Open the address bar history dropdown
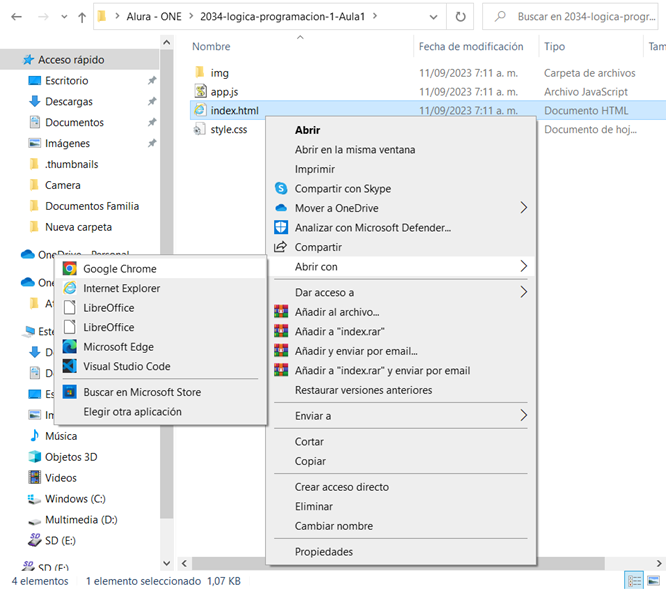 point(431,17)
